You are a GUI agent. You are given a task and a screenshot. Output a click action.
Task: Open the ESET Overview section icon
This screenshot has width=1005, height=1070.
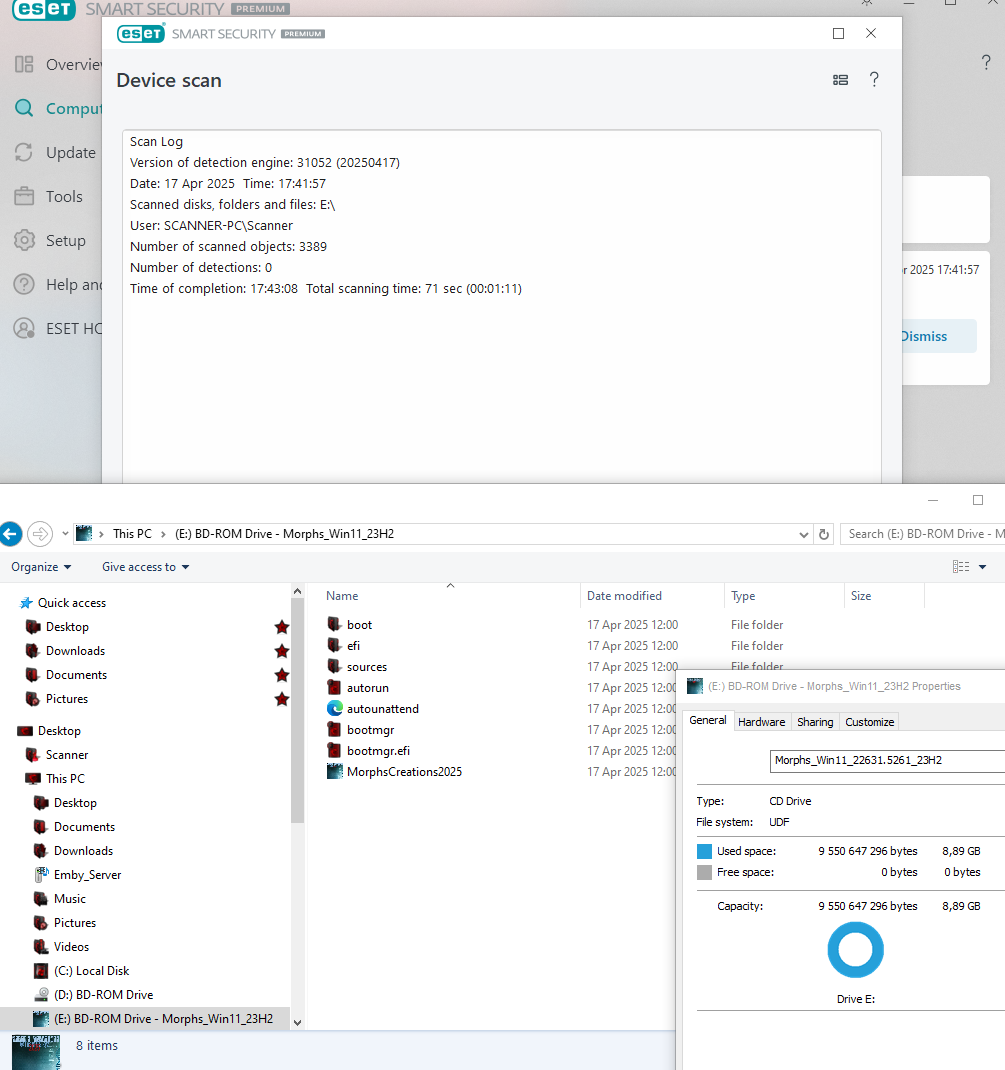coord(24,64)
